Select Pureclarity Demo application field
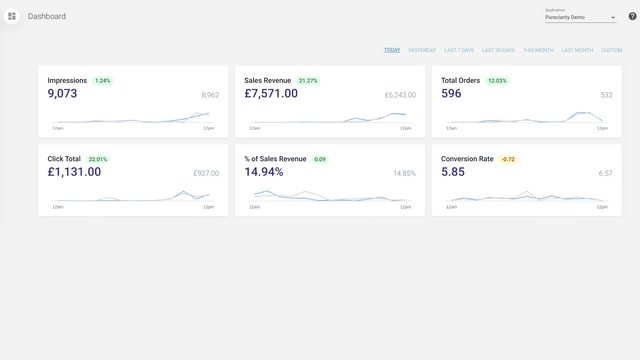 click(x=580, y=17)
